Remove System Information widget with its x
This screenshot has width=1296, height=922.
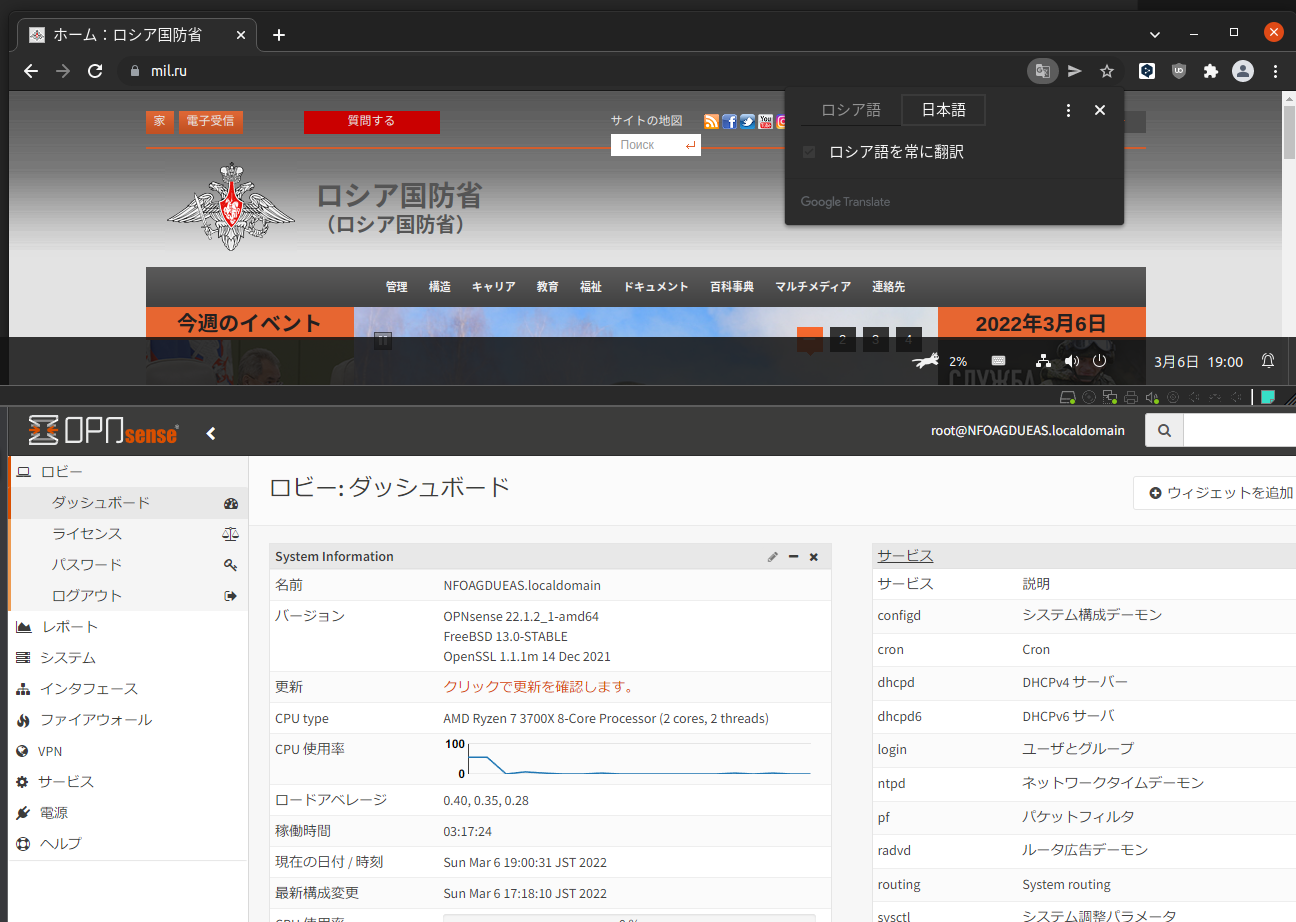point(814,557)
